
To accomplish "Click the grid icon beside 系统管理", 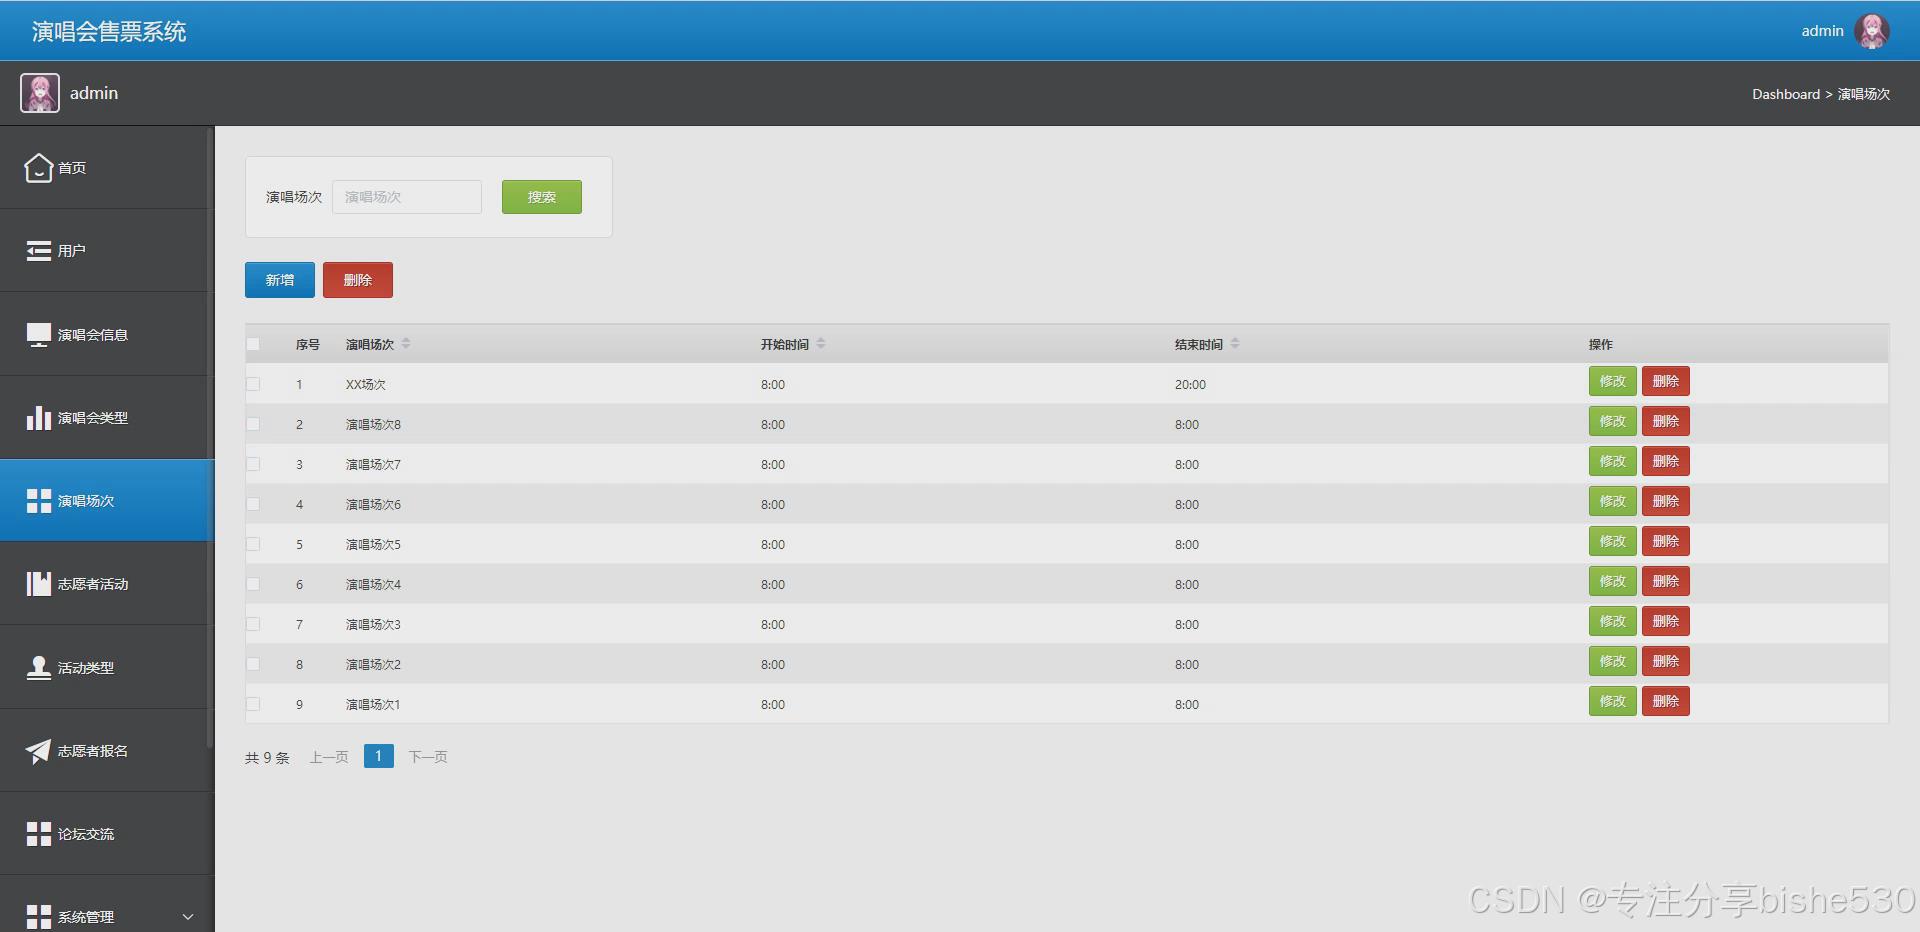I will tap(39, 917).
